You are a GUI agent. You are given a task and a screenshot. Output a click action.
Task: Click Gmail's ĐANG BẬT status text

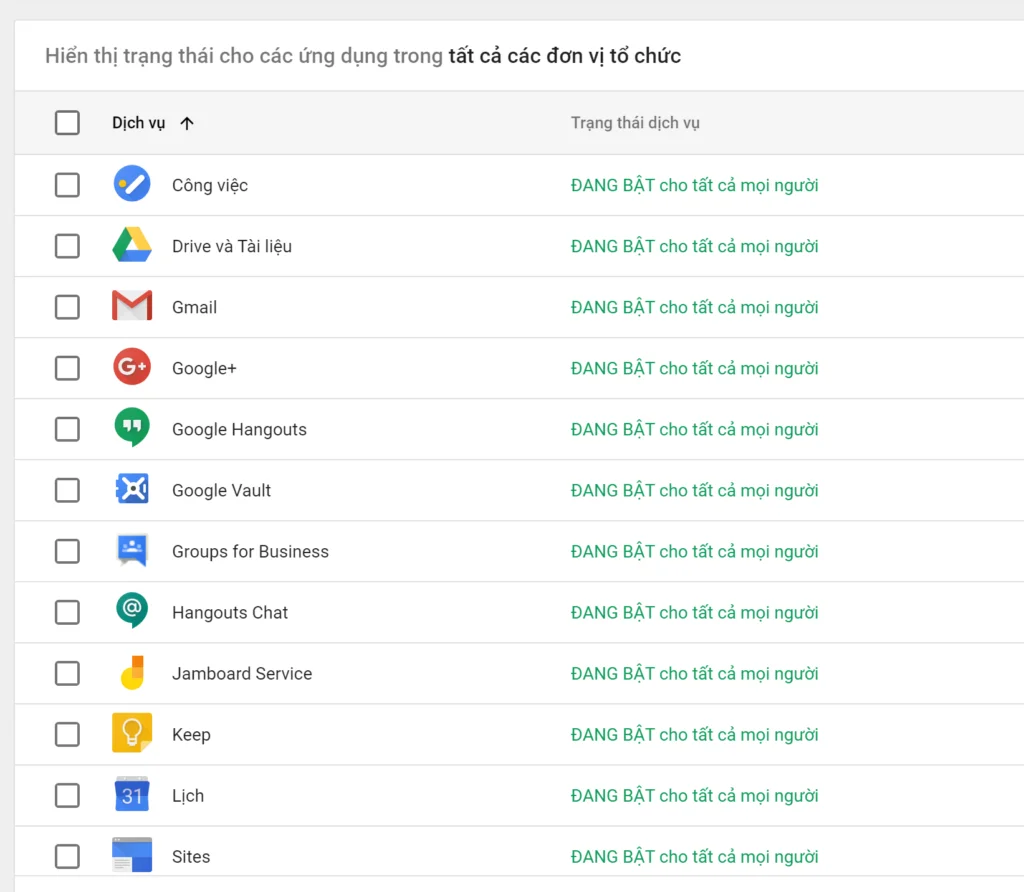pos(694,308)
